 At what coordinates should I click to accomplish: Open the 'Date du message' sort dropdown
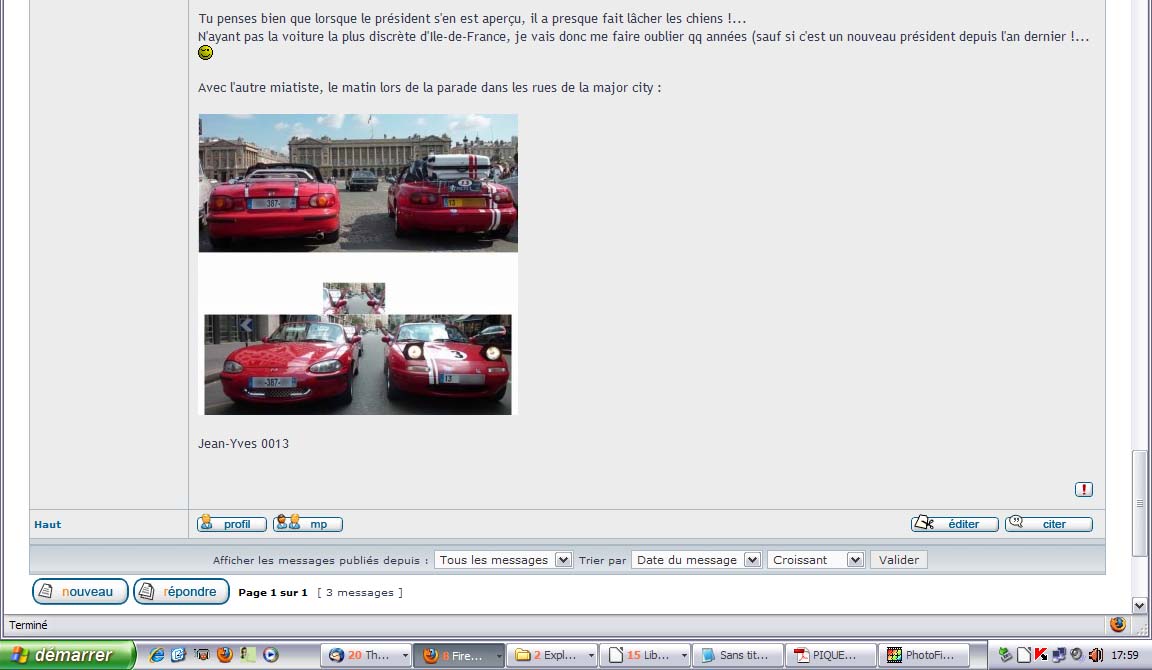coord(696,560)
